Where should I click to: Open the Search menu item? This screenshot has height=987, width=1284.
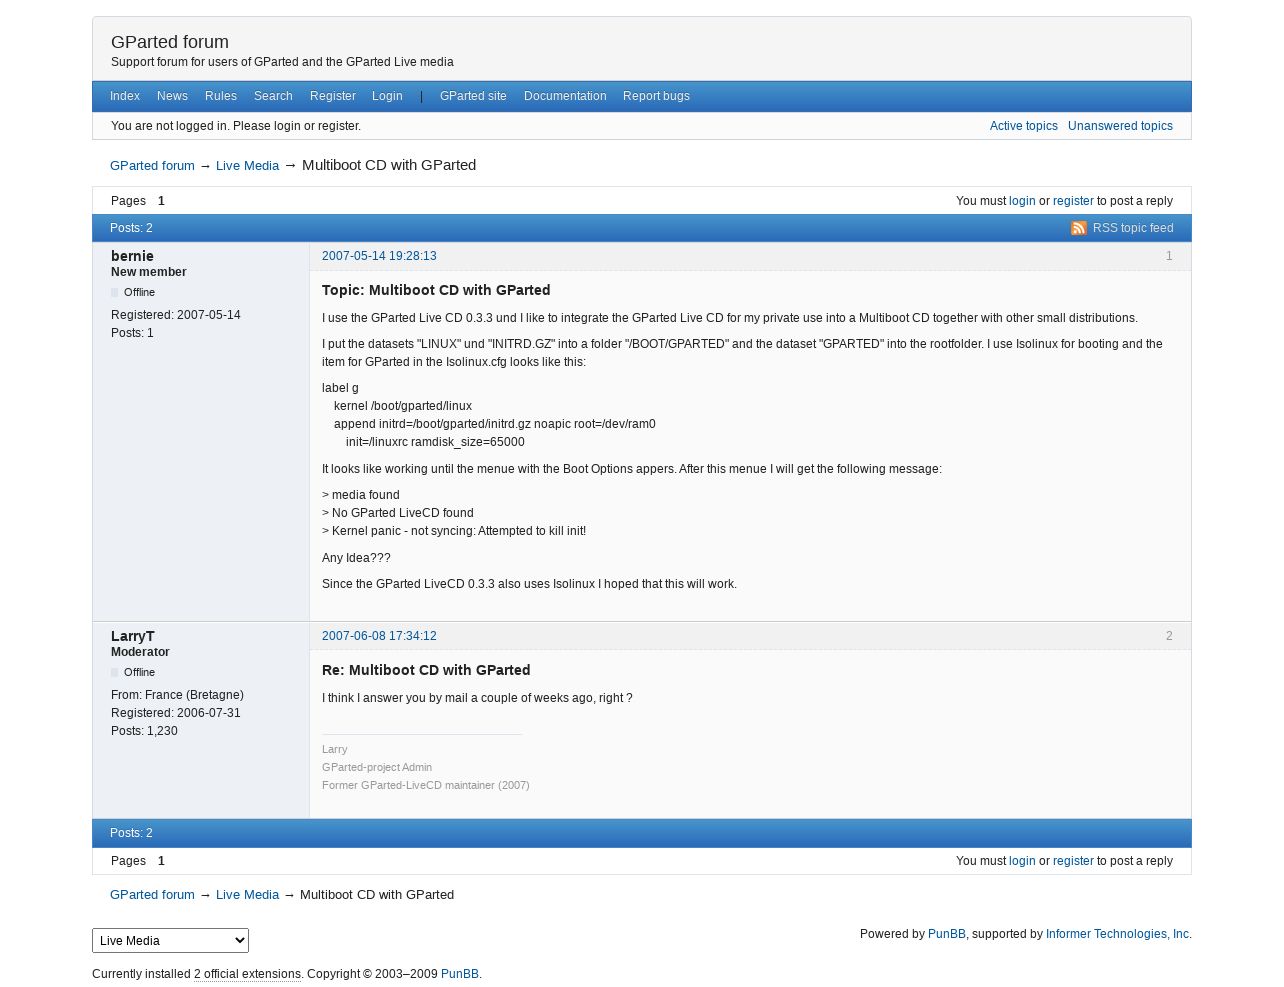(273, 96)
